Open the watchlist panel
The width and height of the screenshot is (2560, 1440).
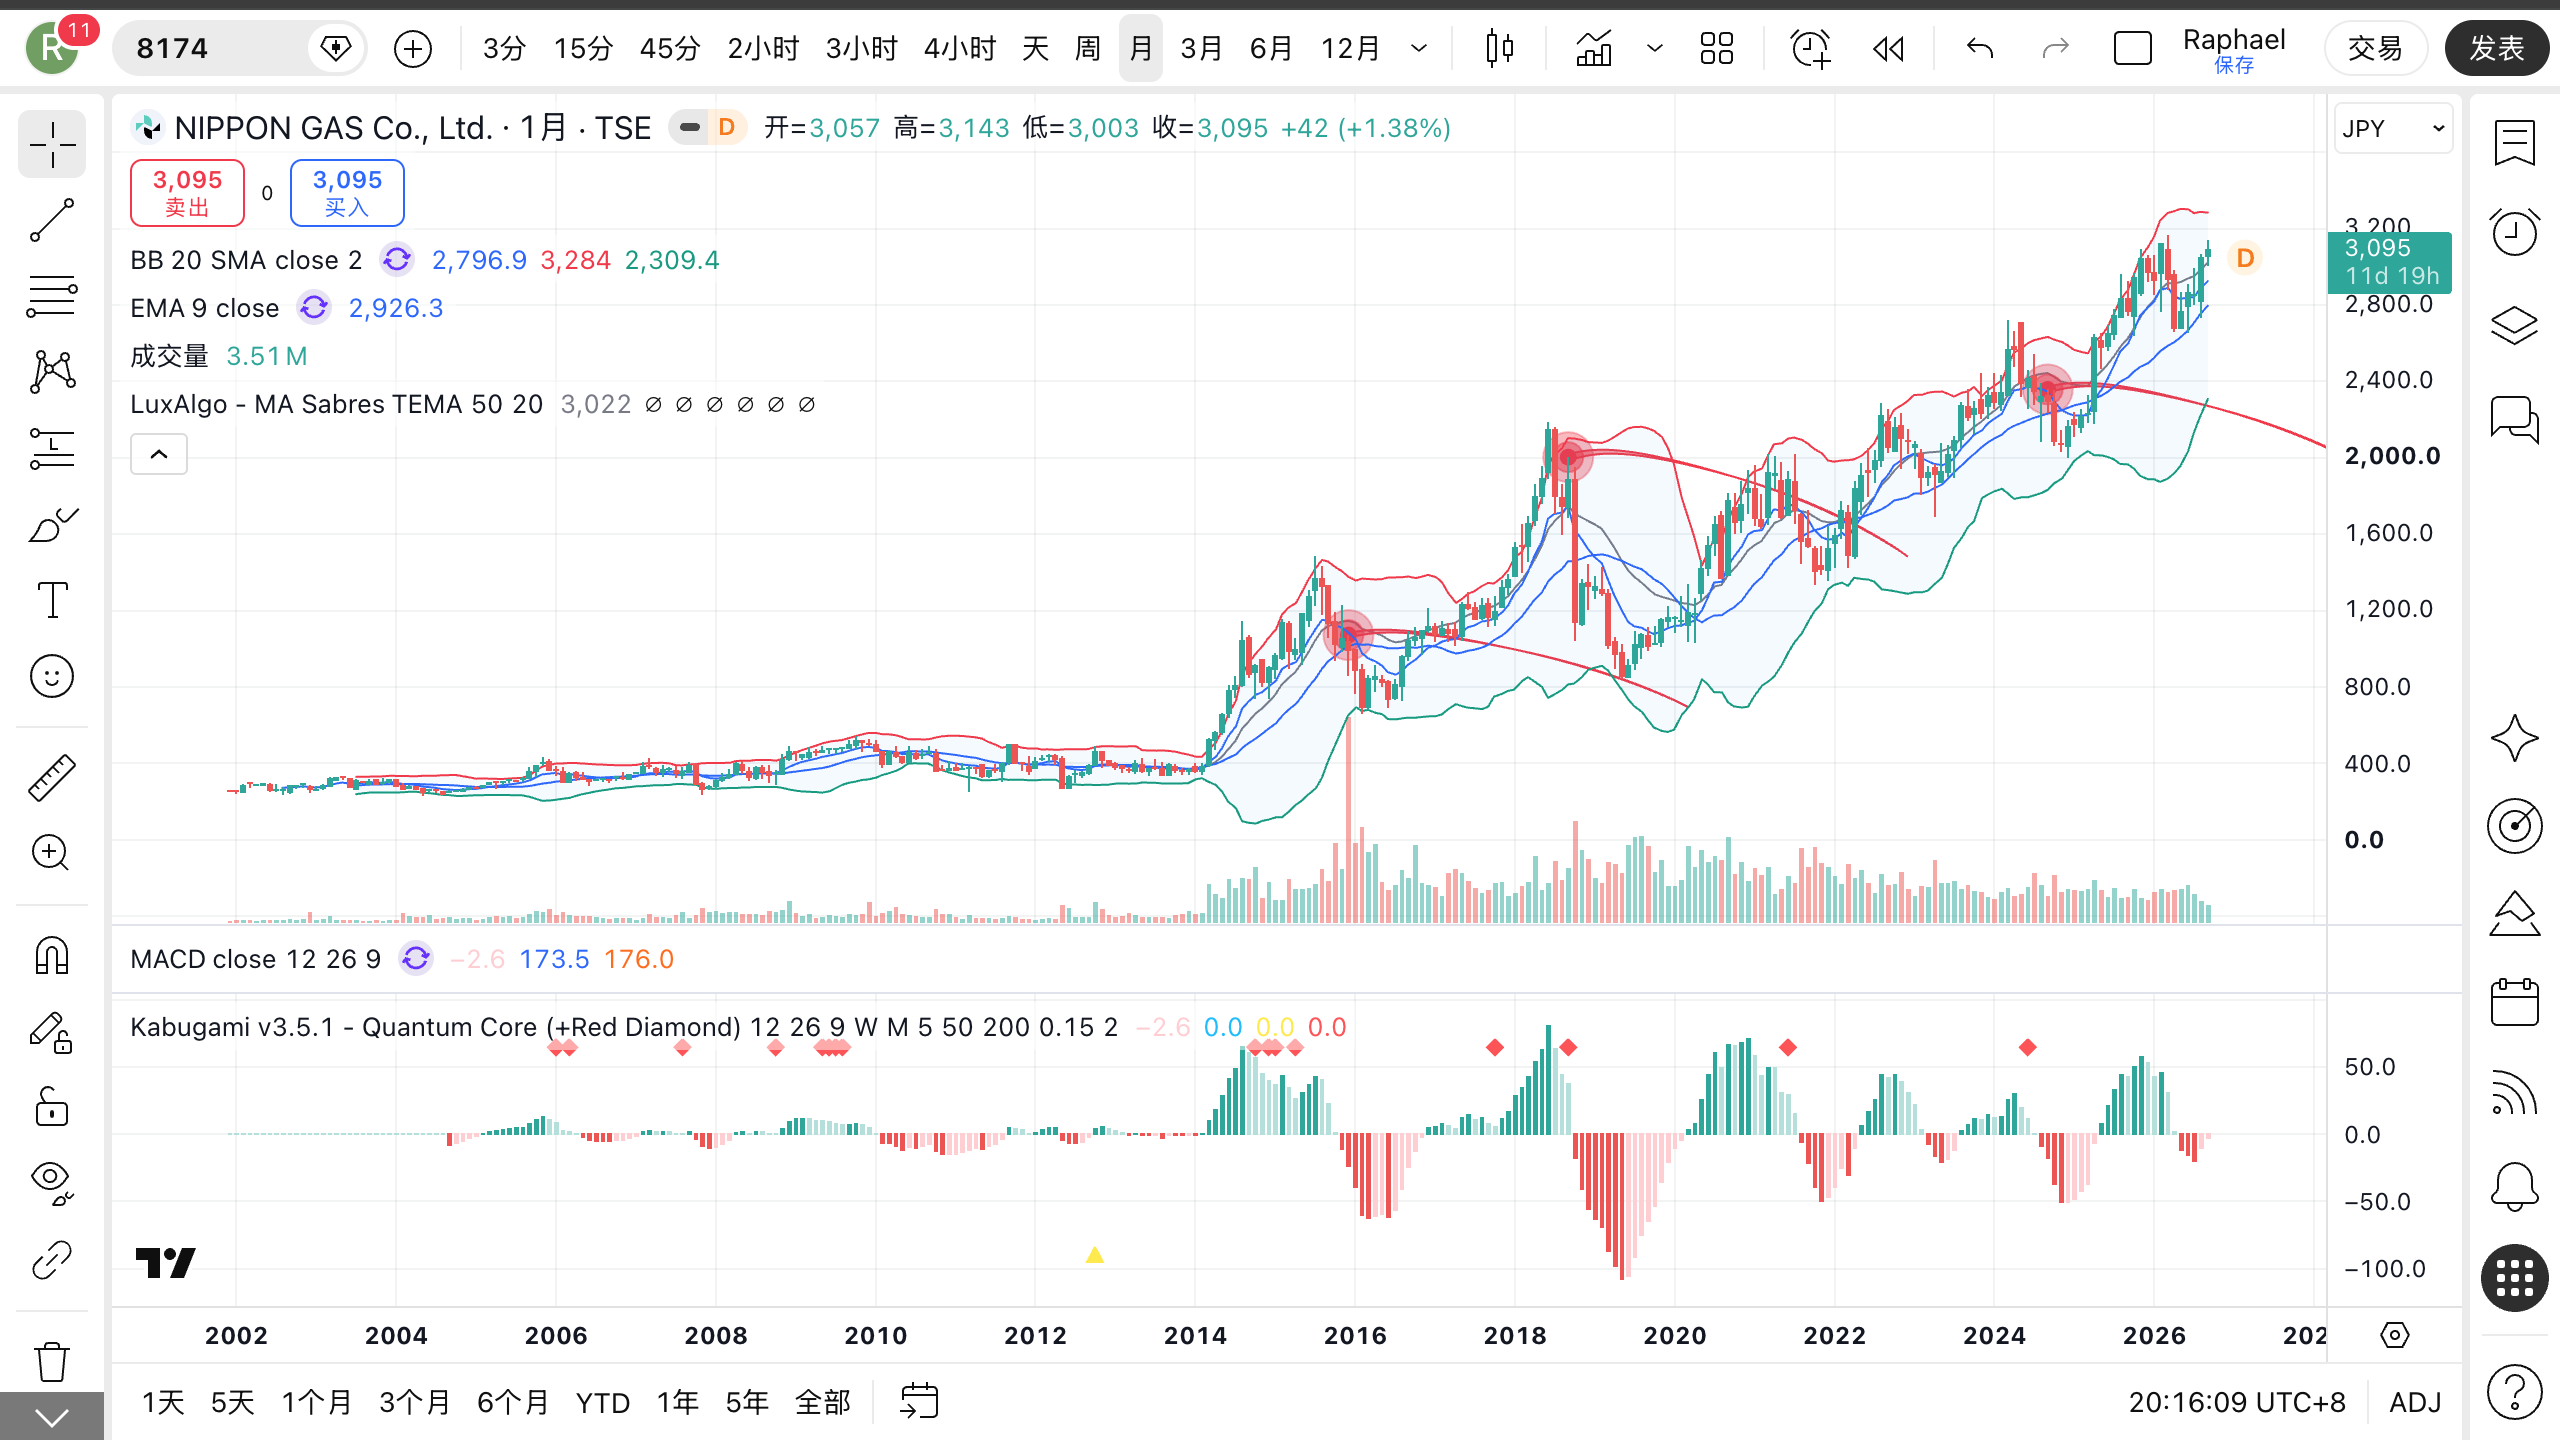[x=2514, y=143]
